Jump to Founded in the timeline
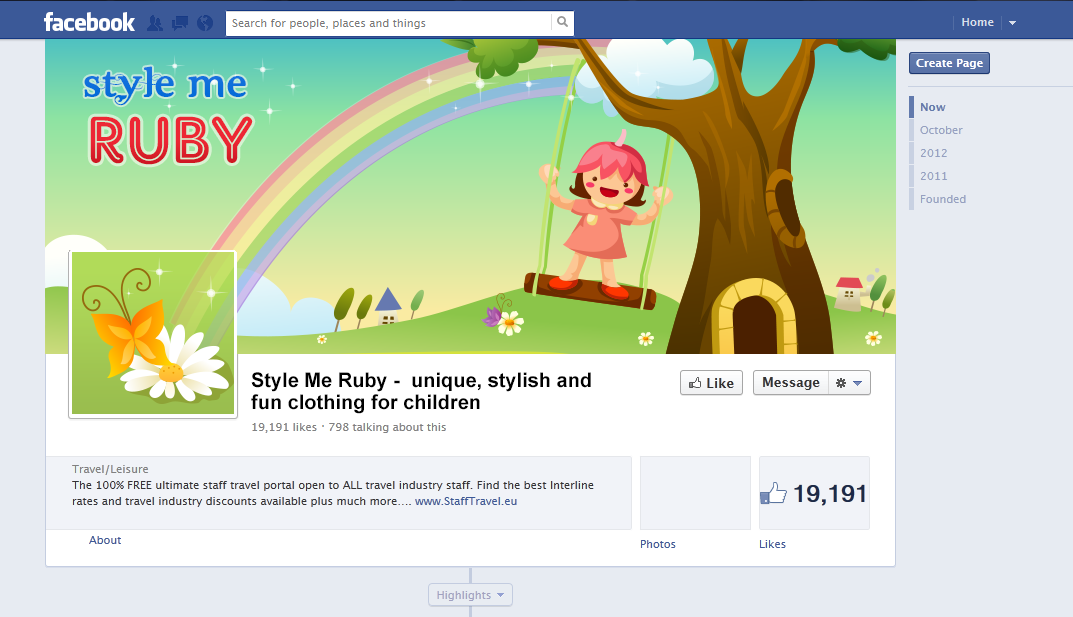The image size is (1073, 617). point(943,199)
